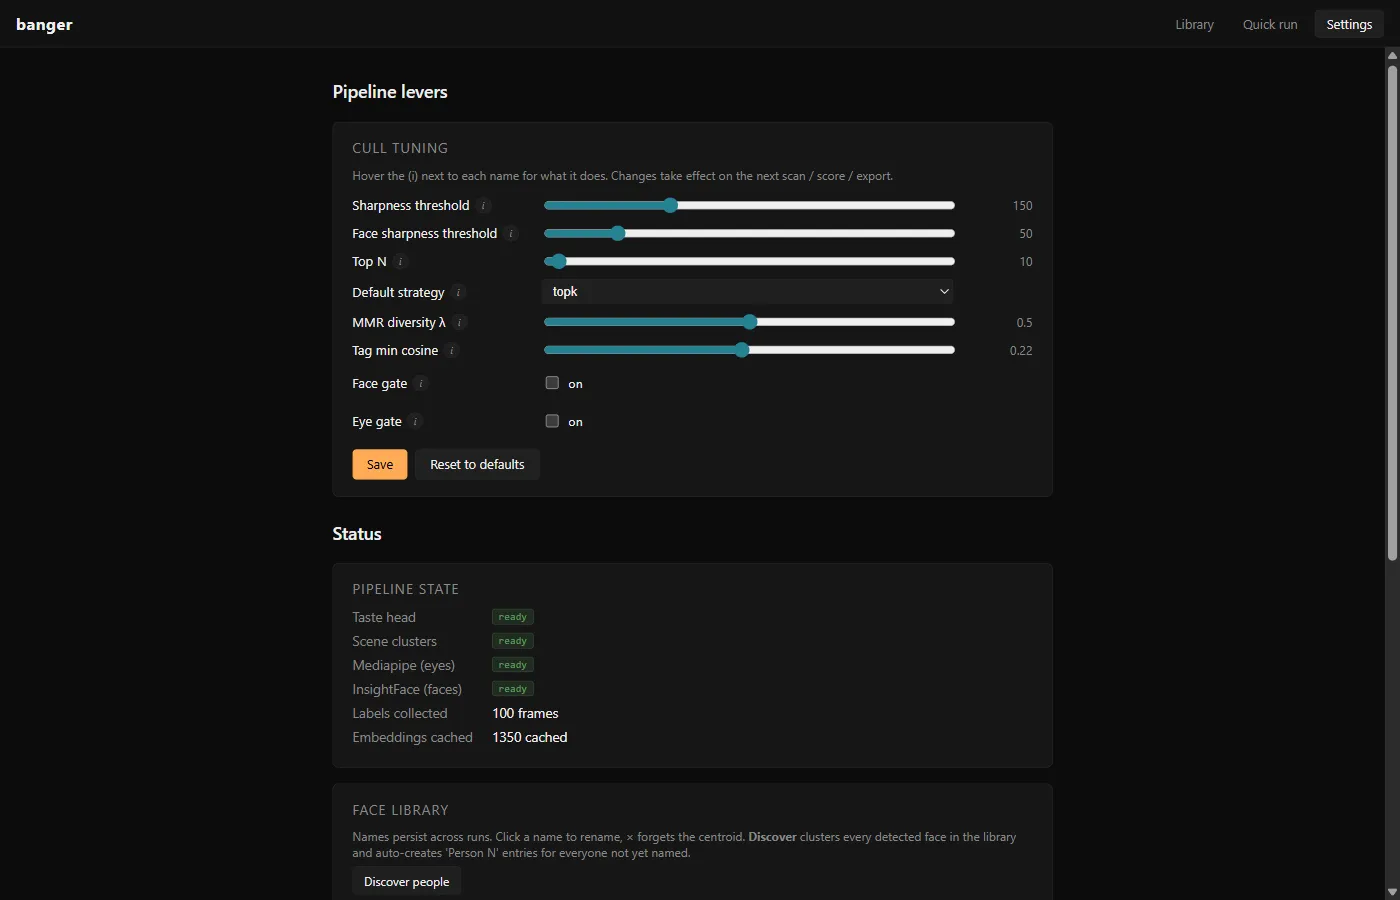Save the cull tuning settings

coord(380,465)
